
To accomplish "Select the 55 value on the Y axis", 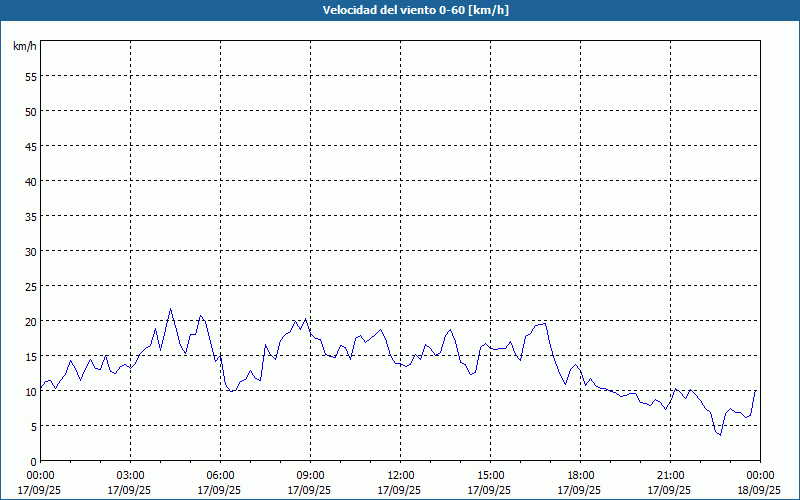I will [x=30, y=77].
